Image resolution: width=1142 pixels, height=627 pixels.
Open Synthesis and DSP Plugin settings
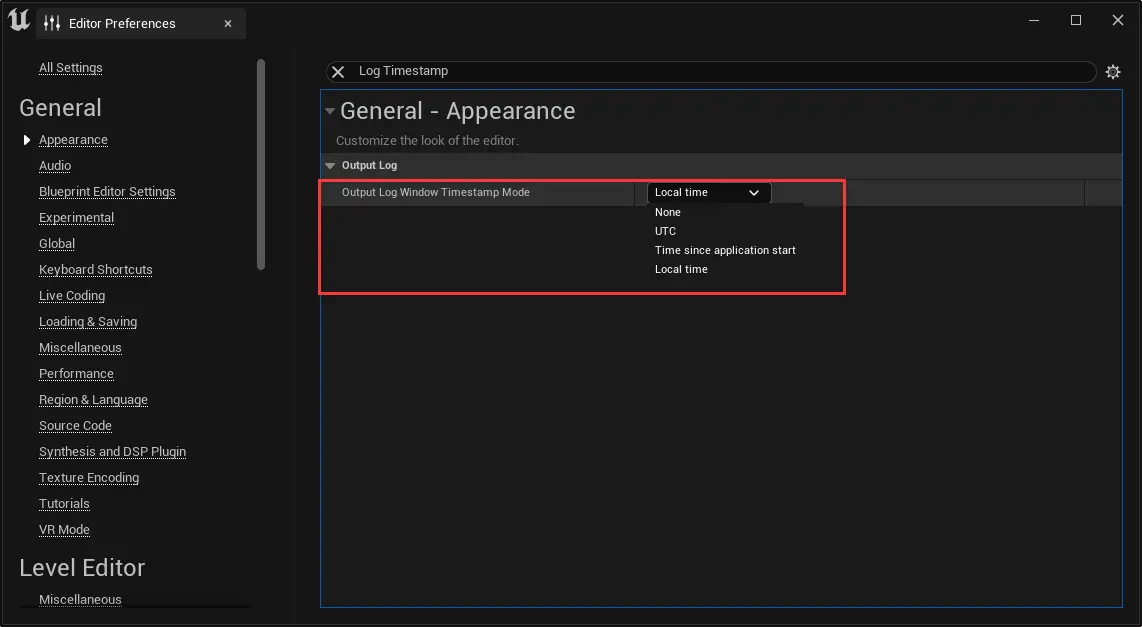(x=112, y=451)
